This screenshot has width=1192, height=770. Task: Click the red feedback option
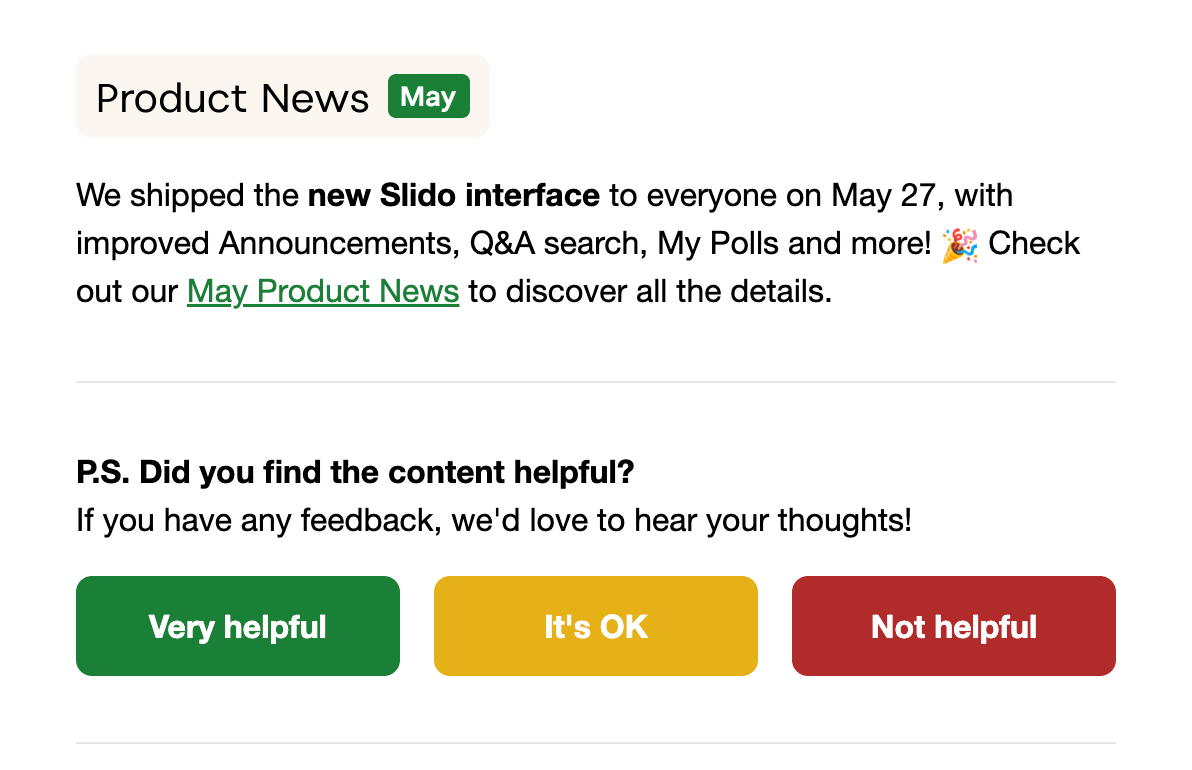953,626
